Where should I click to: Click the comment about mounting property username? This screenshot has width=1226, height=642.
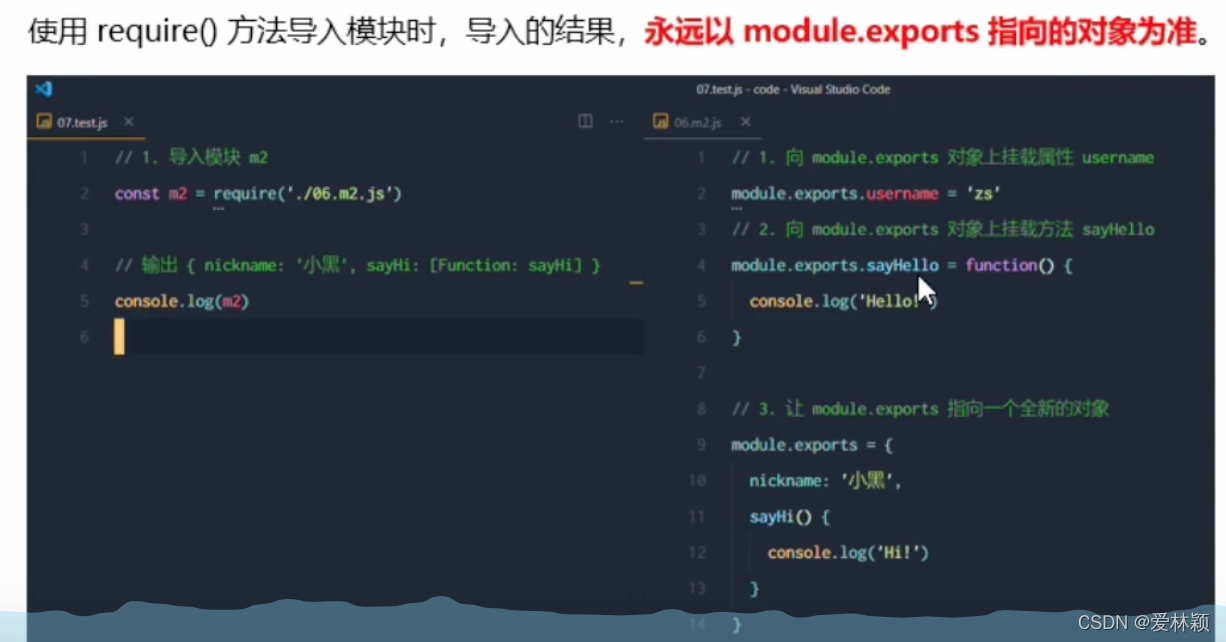(943, 158)
